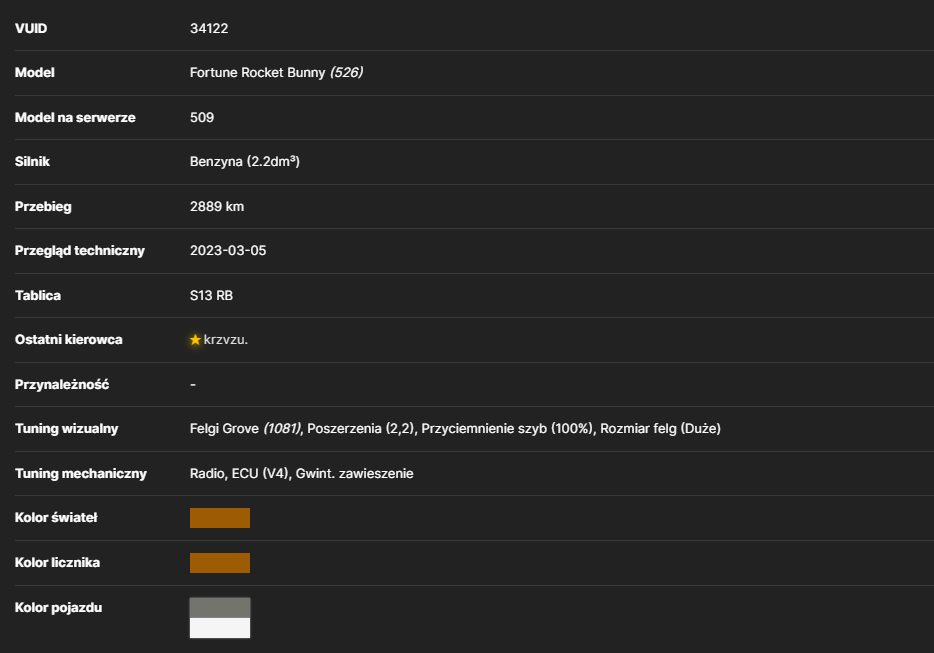
Task: Click the Ostatni kierowca label
Action: tap(69, 340)
